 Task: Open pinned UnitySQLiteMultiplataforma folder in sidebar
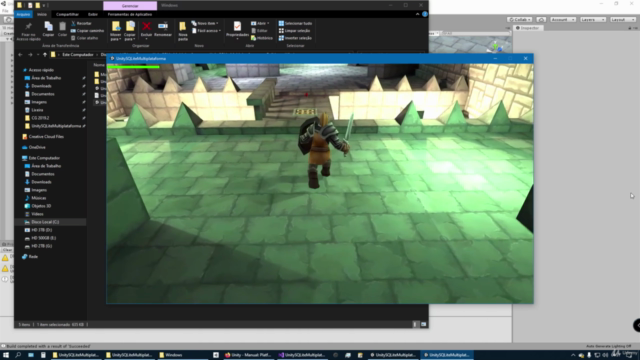[56, 126]
